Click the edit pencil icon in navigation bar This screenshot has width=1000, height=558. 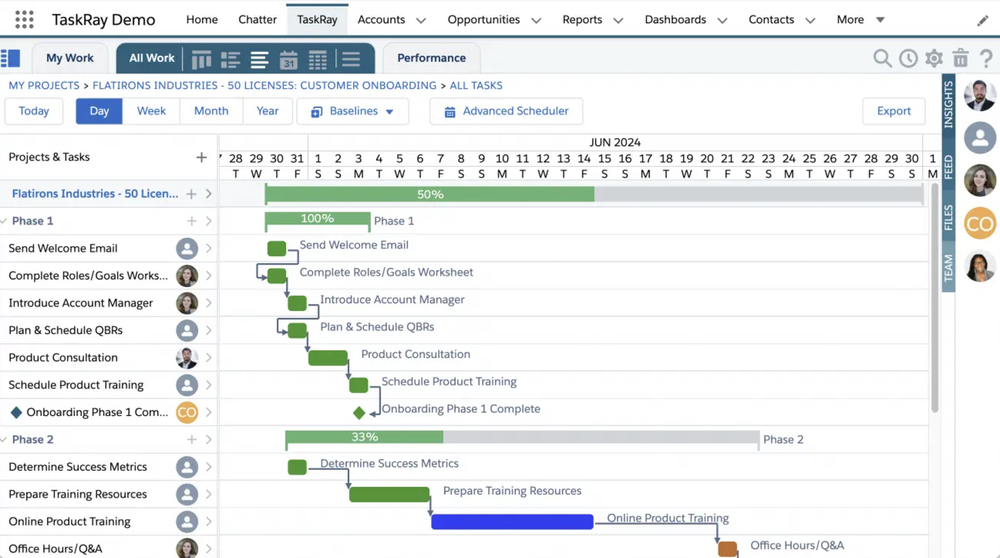coord(983,20)
